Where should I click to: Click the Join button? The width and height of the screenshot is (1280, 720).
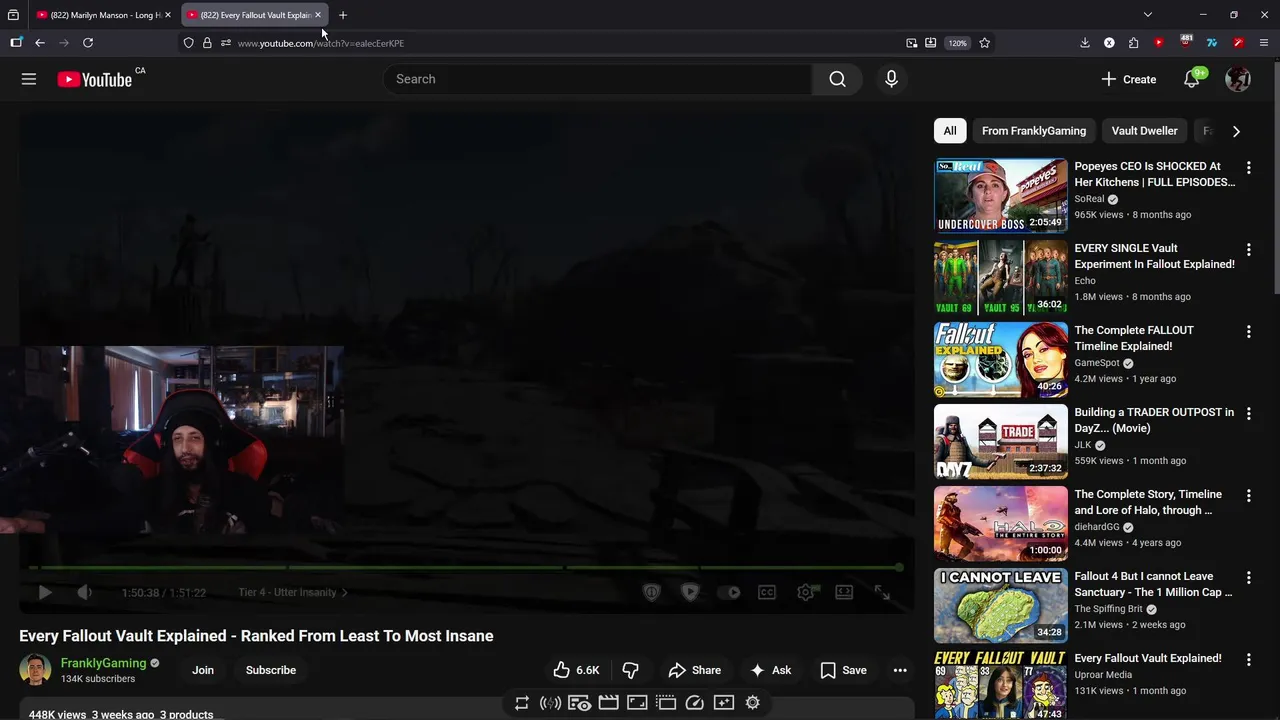click(x=203, y=670)
